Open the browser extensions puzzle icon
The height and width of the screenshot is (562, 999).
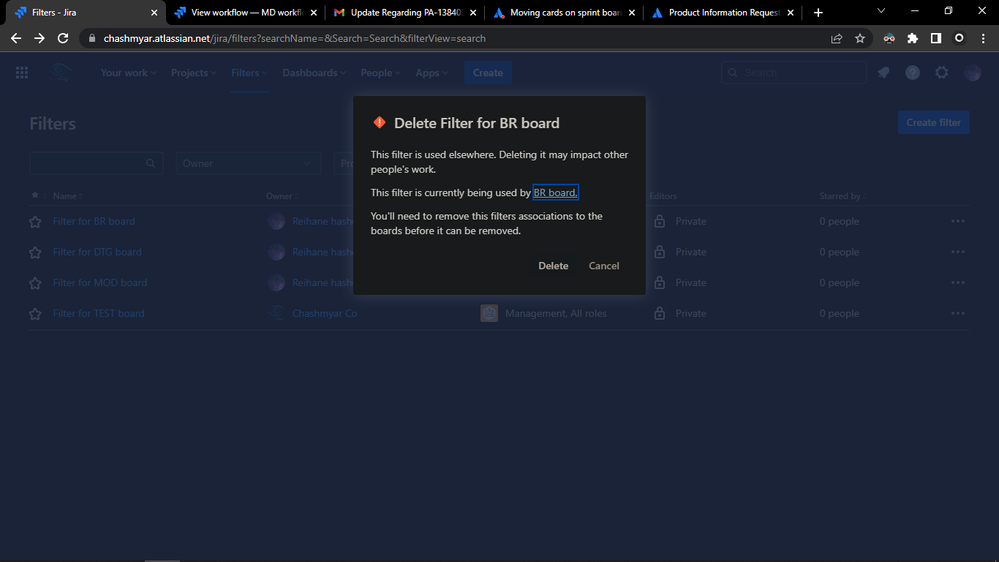912,38
